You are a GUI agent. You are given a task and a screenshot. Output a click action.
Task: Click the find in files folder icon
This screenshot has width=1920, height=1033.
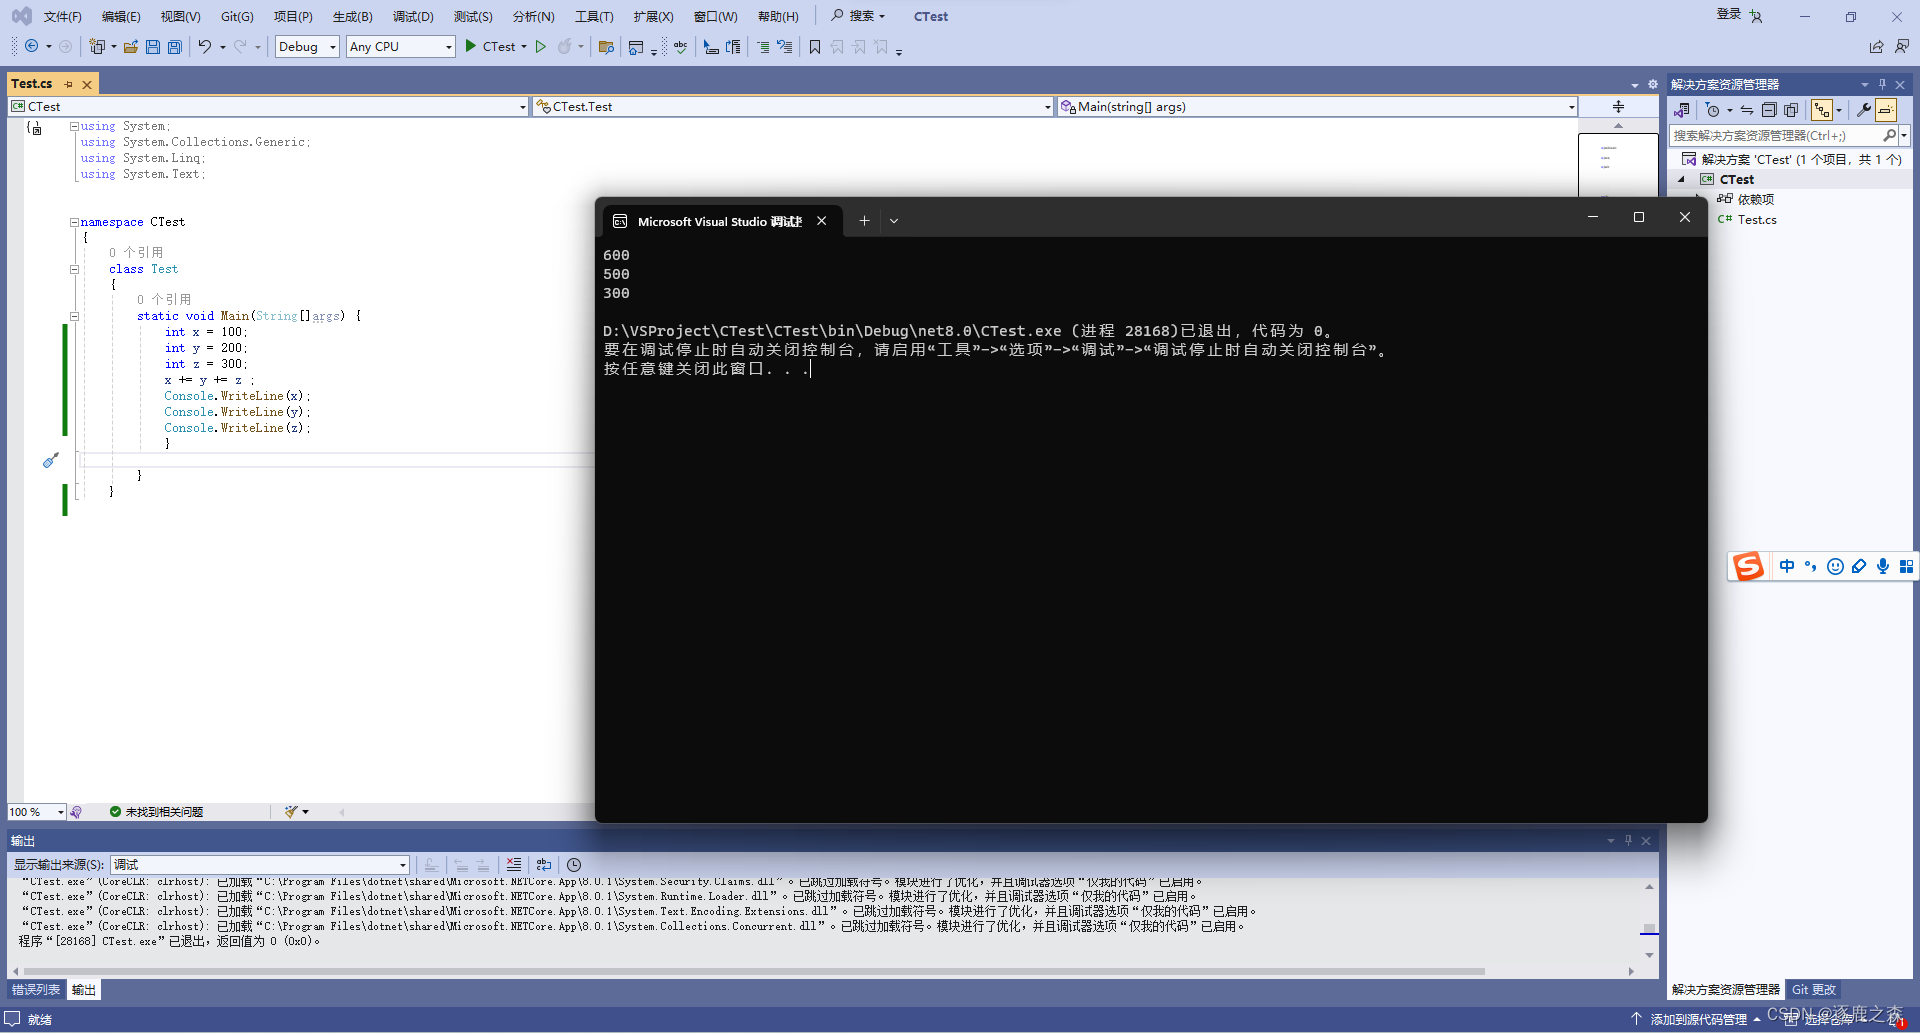(606, 46)
